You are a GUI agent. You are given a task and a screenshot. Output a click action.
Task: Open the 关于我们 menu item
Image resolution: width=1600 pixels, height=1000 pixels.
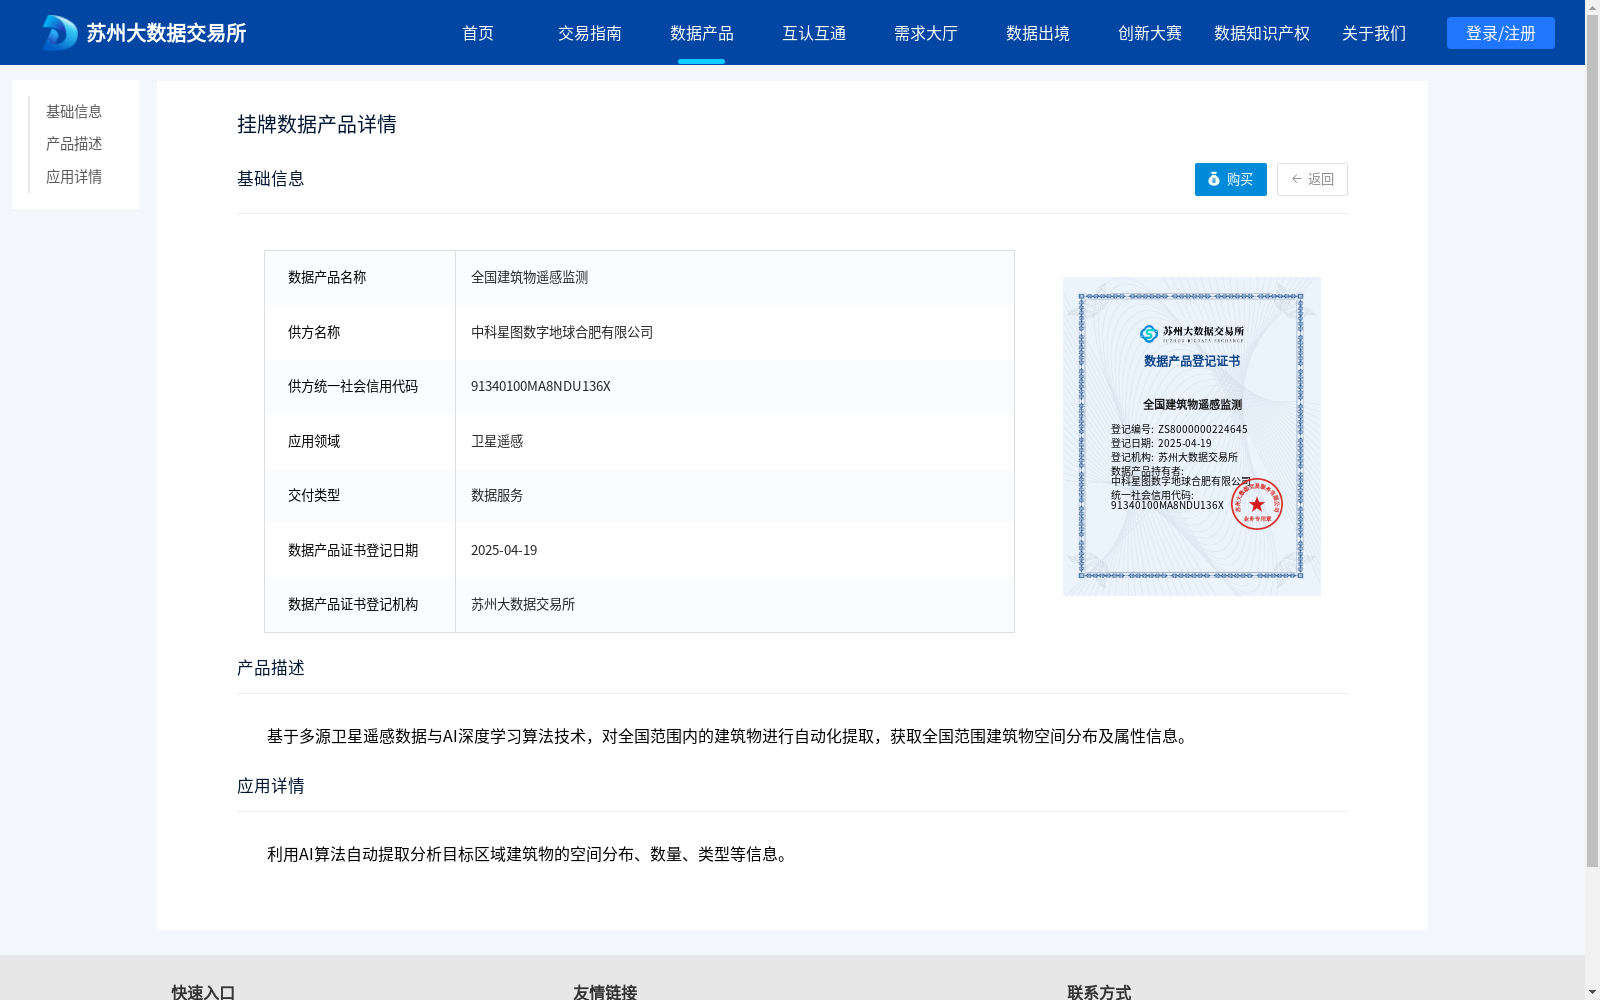coord(1374,33)
